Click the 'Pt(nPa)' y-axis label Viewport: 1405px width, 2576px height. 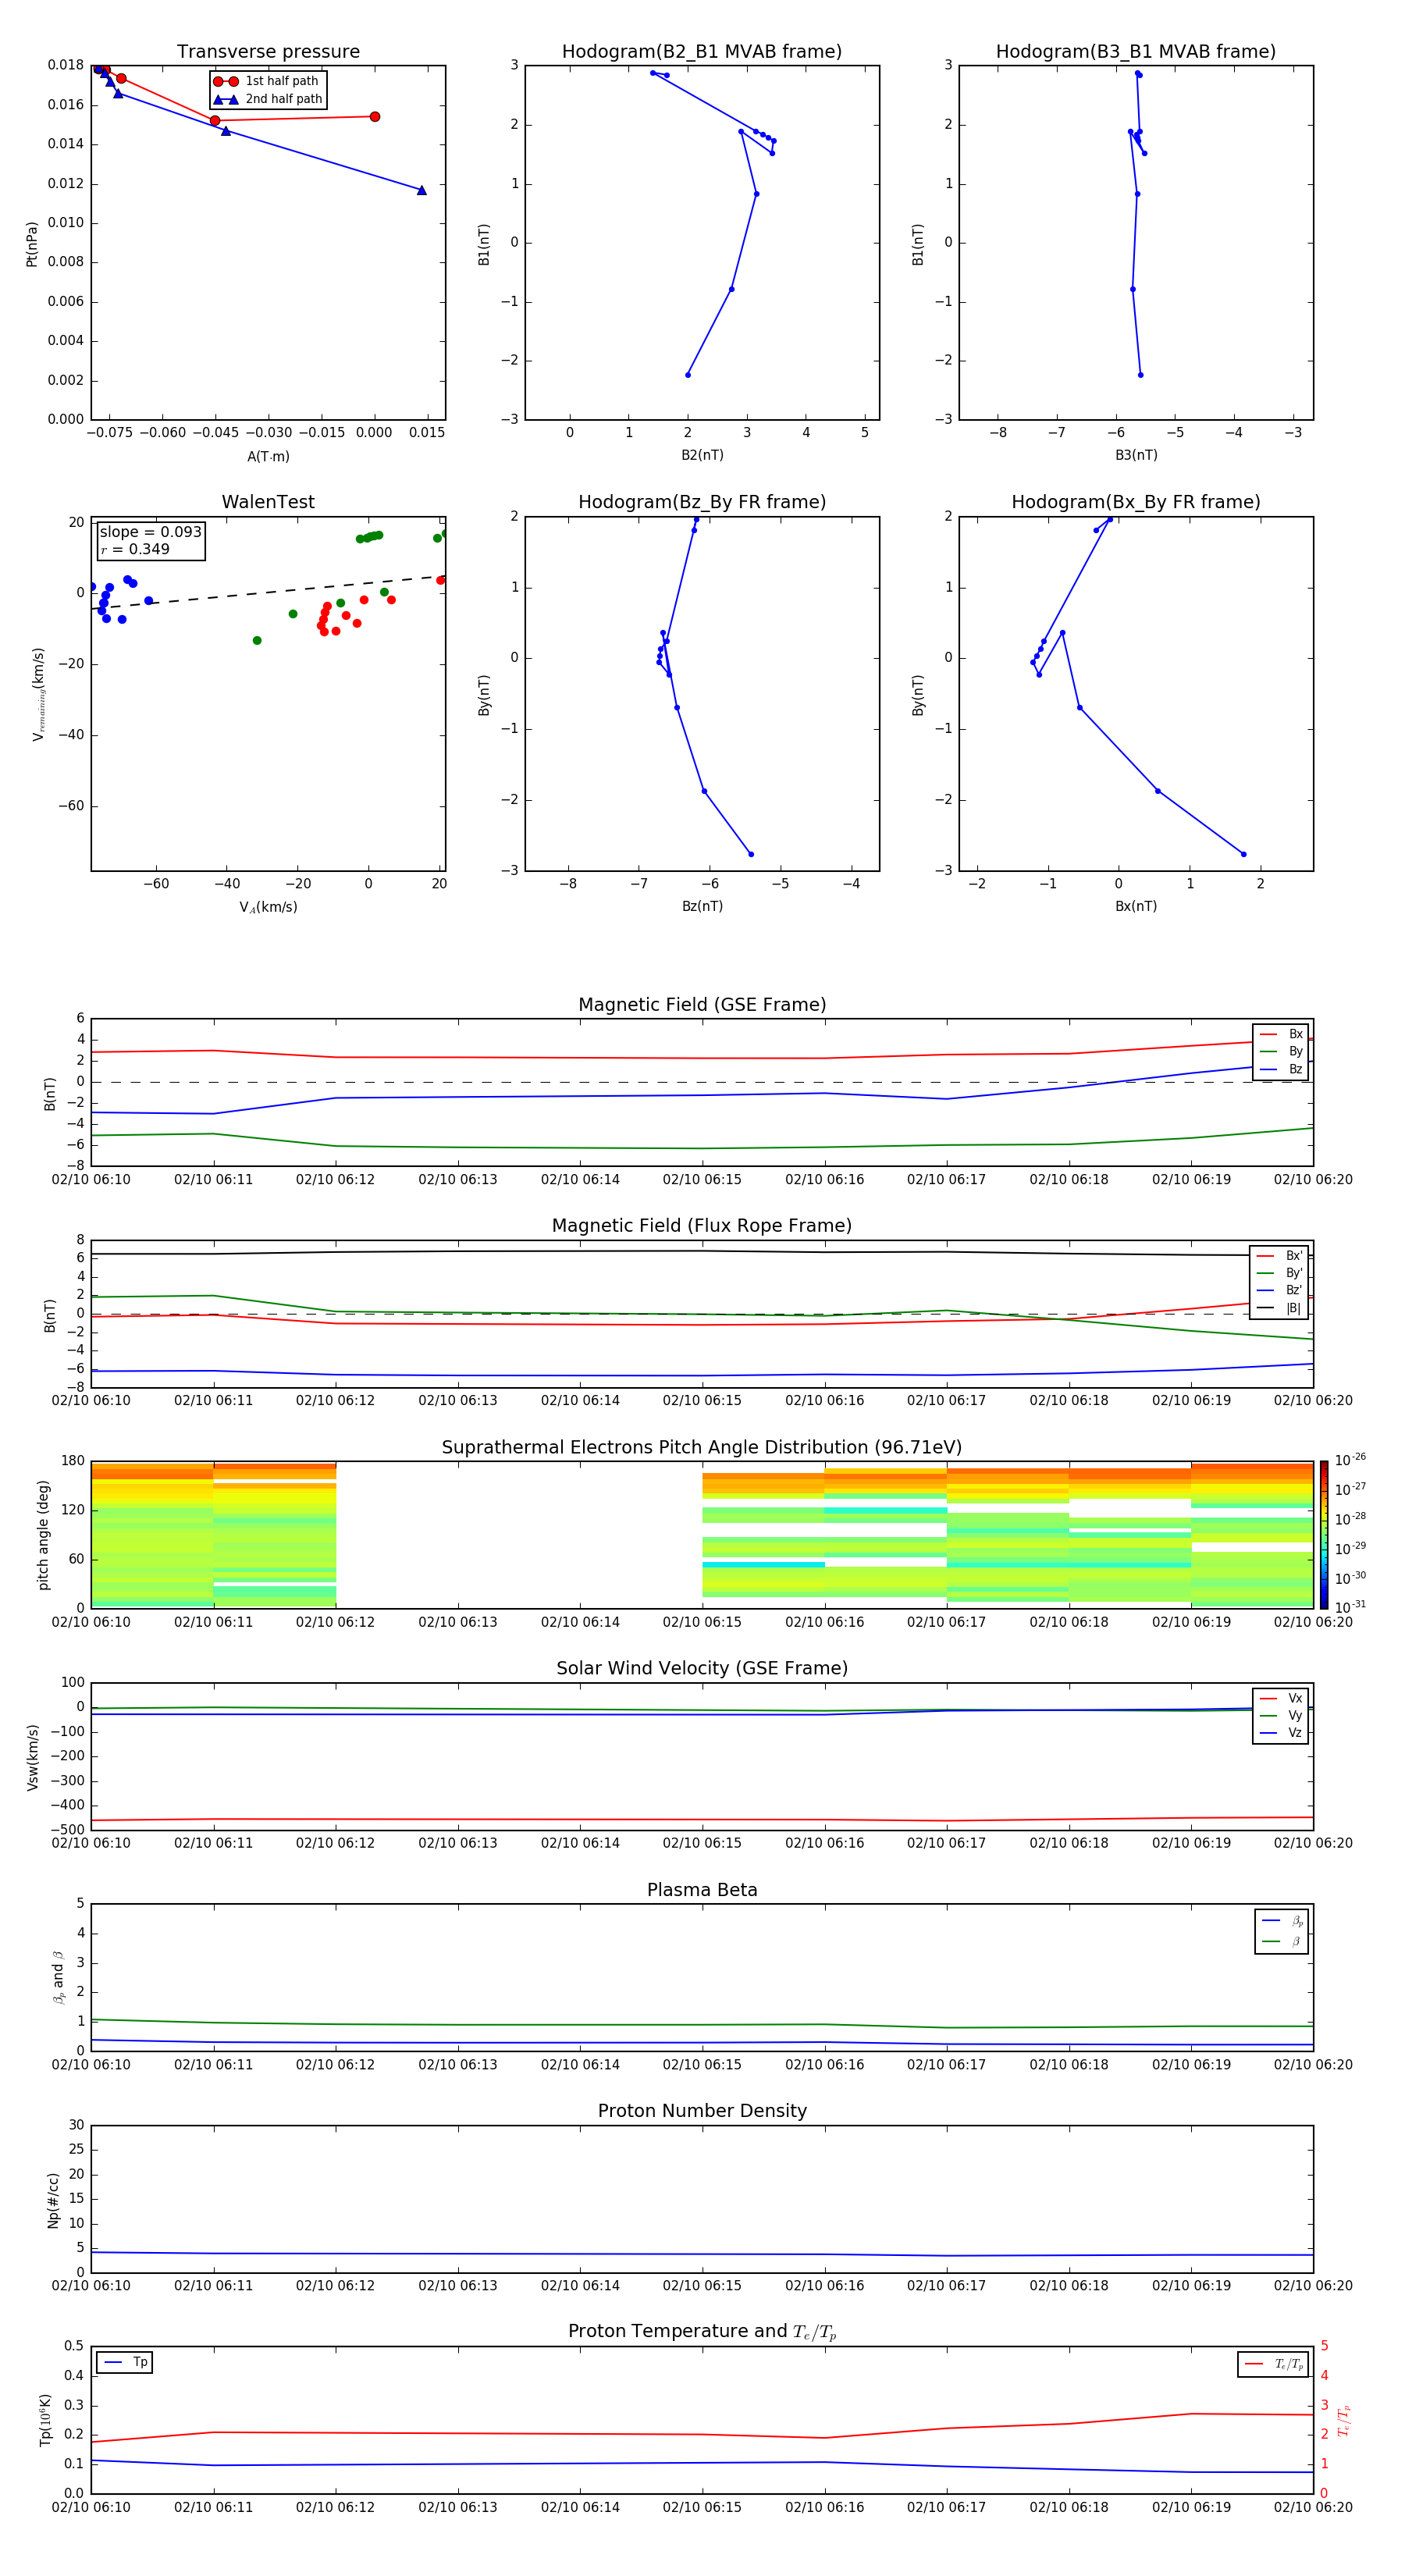point(31,243)
